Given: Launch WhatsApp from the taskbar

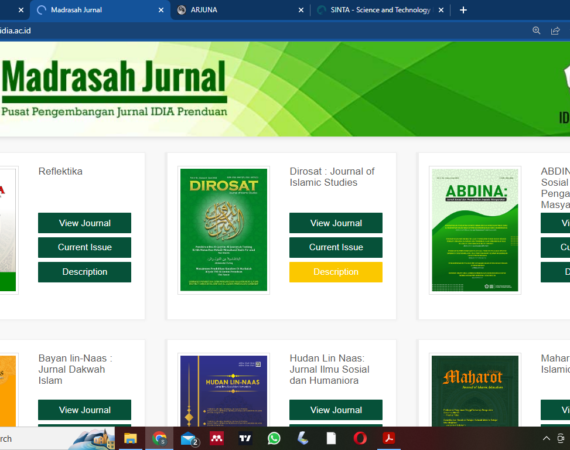Looking at the screenshot, I should (x=274, y=438).
